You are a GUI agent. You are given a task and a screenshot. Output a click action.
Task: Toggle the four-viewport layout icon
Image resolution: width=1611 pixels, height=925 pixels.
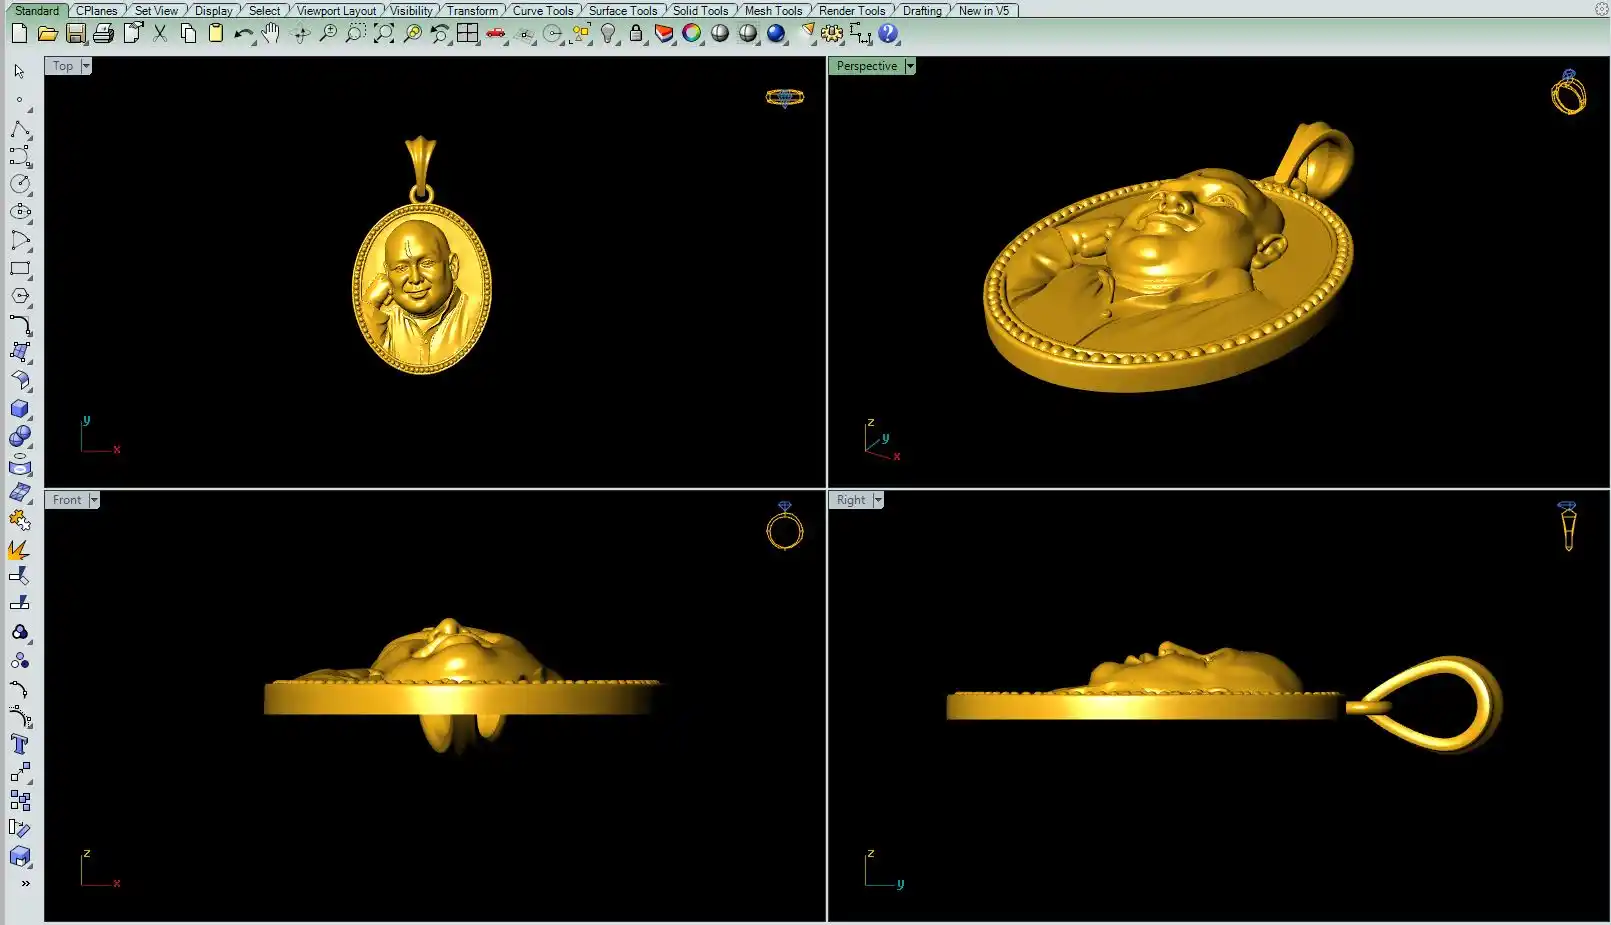(467, 33)
